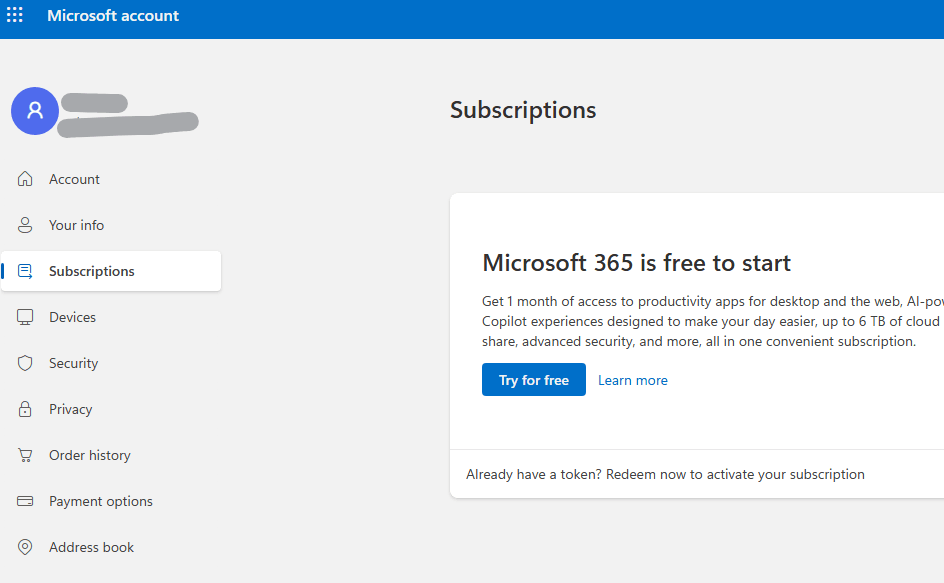Image resolution: width=944 pixels, height=583 pixels.
Task: Select Subscriptions in the sidebar
Action: pos(111,271)
